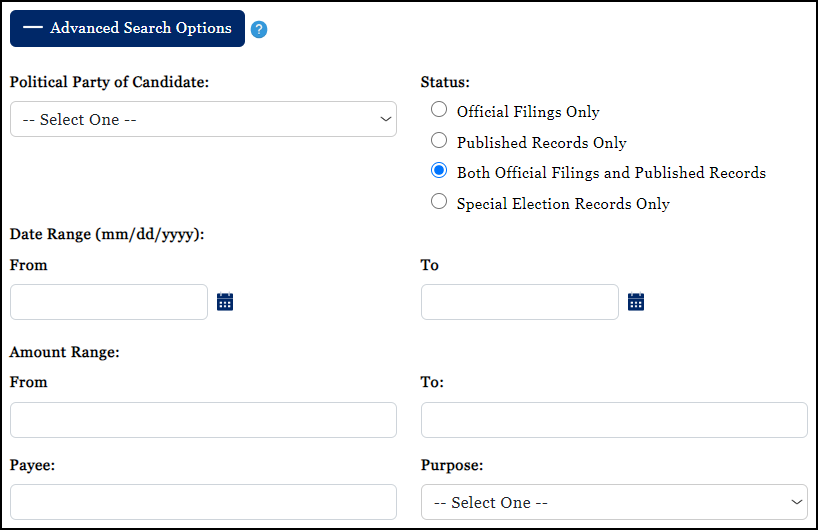Image resolution: width=818 pixels, height=530 pixels.
Task: Click the chevron arrow of Purpose select
Action: (797, 502)
